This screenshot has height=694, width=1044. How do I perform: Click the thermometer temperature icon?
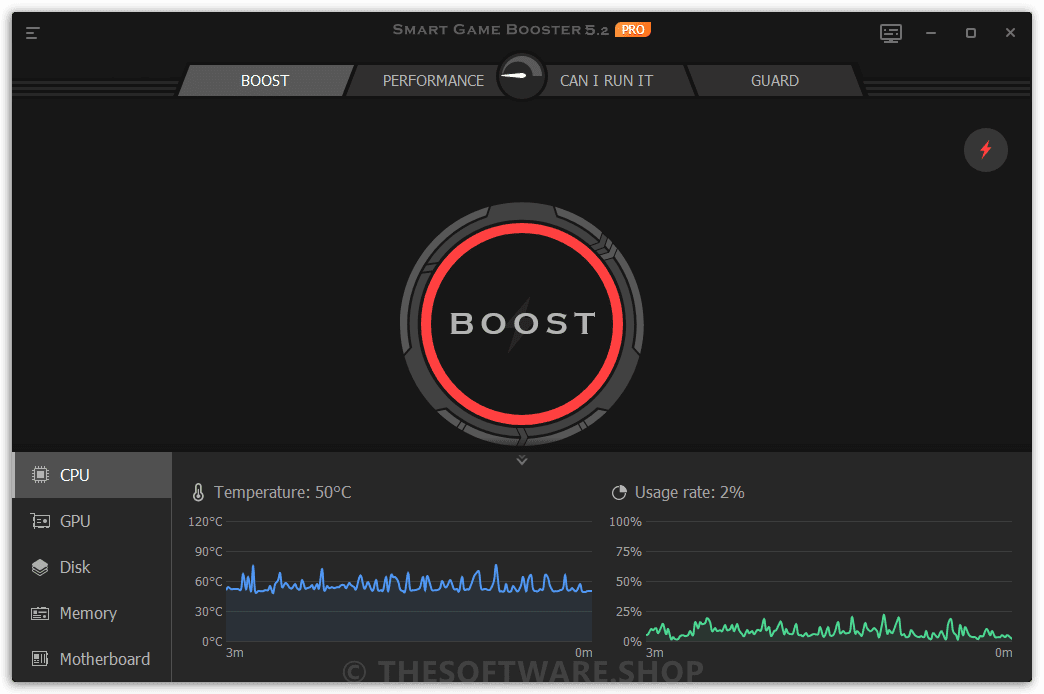point(198,492)
